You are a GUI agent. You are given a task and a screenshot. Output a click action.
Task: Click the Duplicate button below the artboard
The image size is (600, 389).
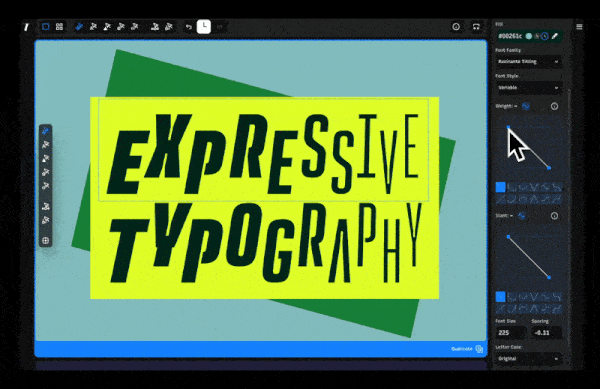click(x=467, y=349)
